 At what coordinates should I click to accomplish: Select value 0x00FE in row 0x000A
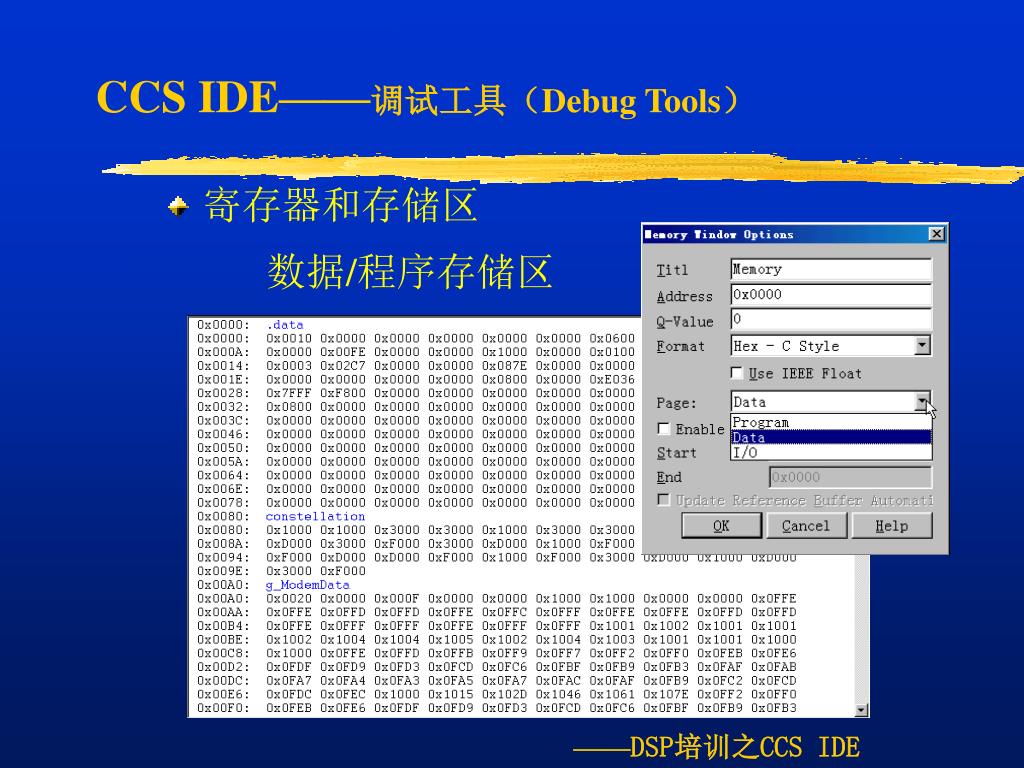click(x=343, y=352)
